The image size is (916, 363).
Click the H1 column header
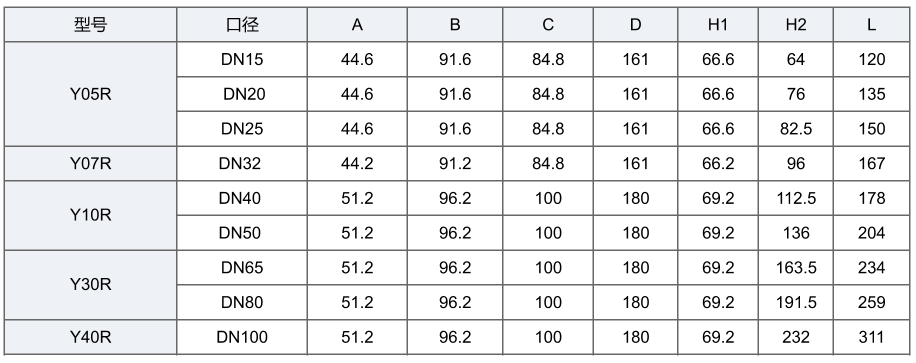click(x=718, y=25)
